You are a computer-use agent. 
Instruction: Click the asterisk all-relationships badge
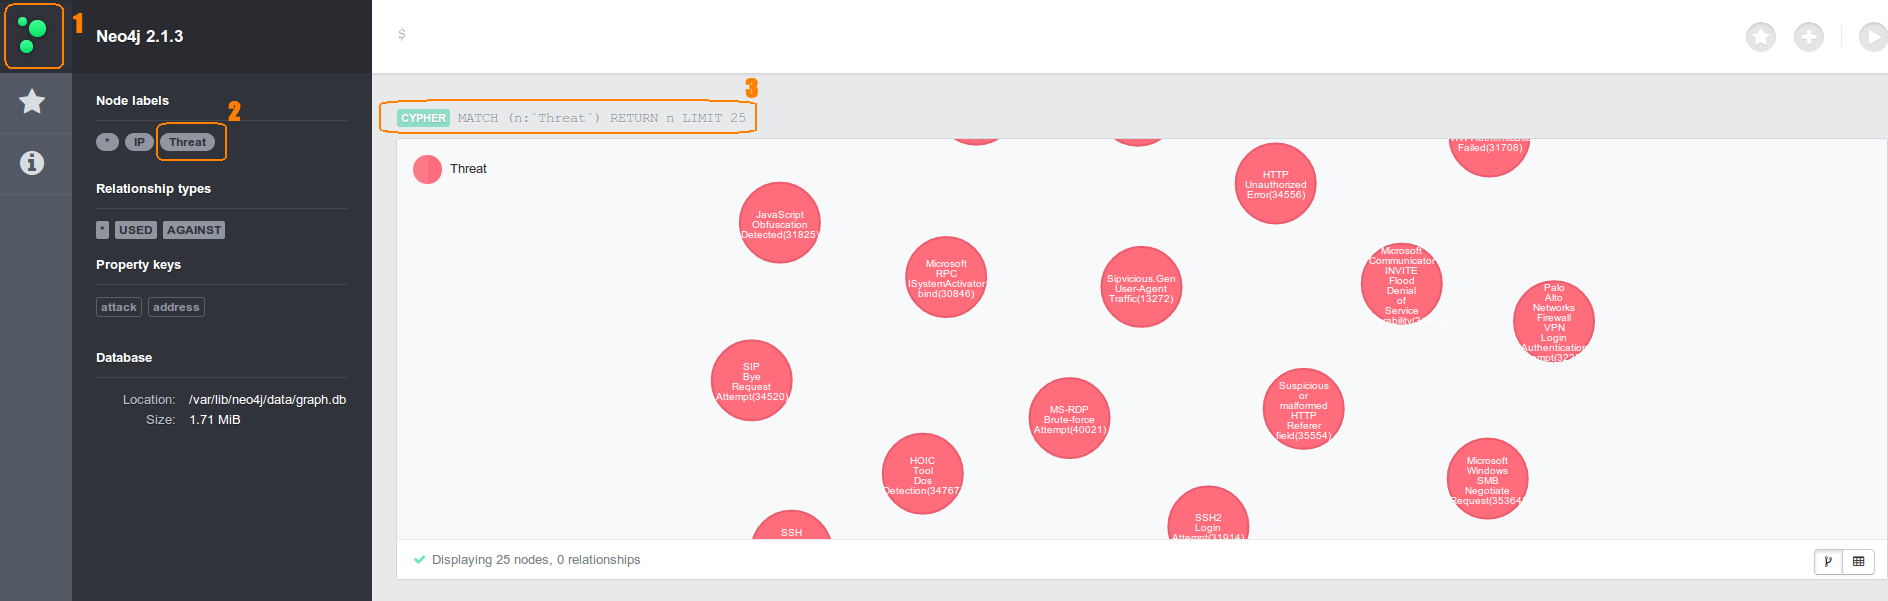[102, 230]
